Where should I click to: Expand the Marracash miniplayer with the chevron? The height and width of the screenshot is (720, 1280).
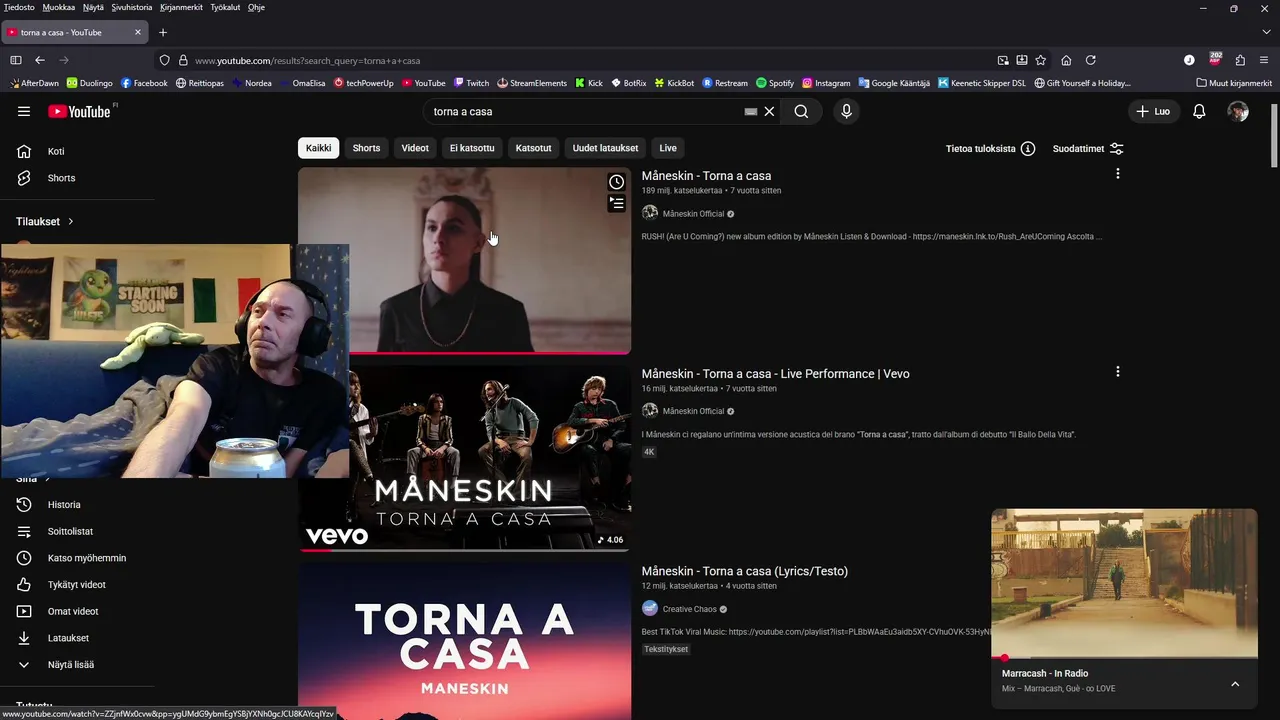1235,684
